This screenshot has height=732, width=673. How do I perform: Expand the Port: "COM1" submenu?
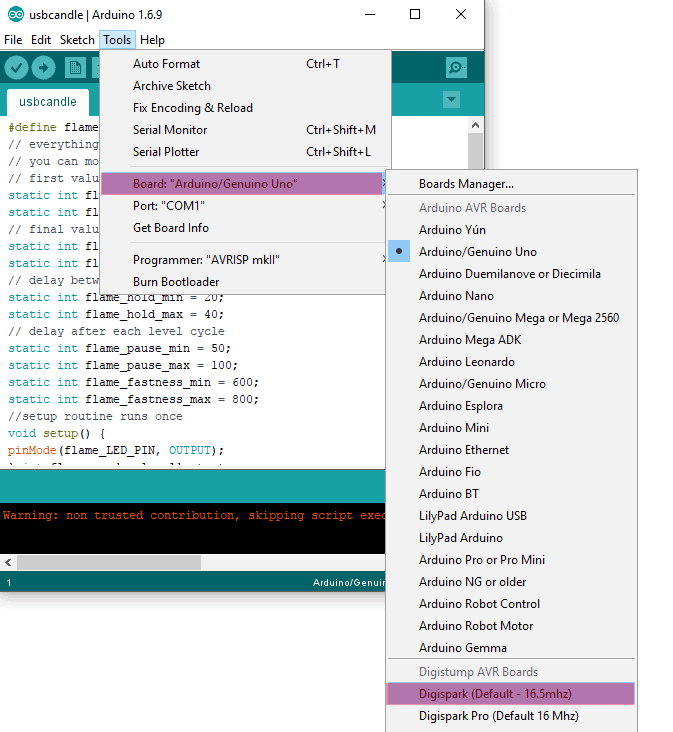[x=243, y=205]
